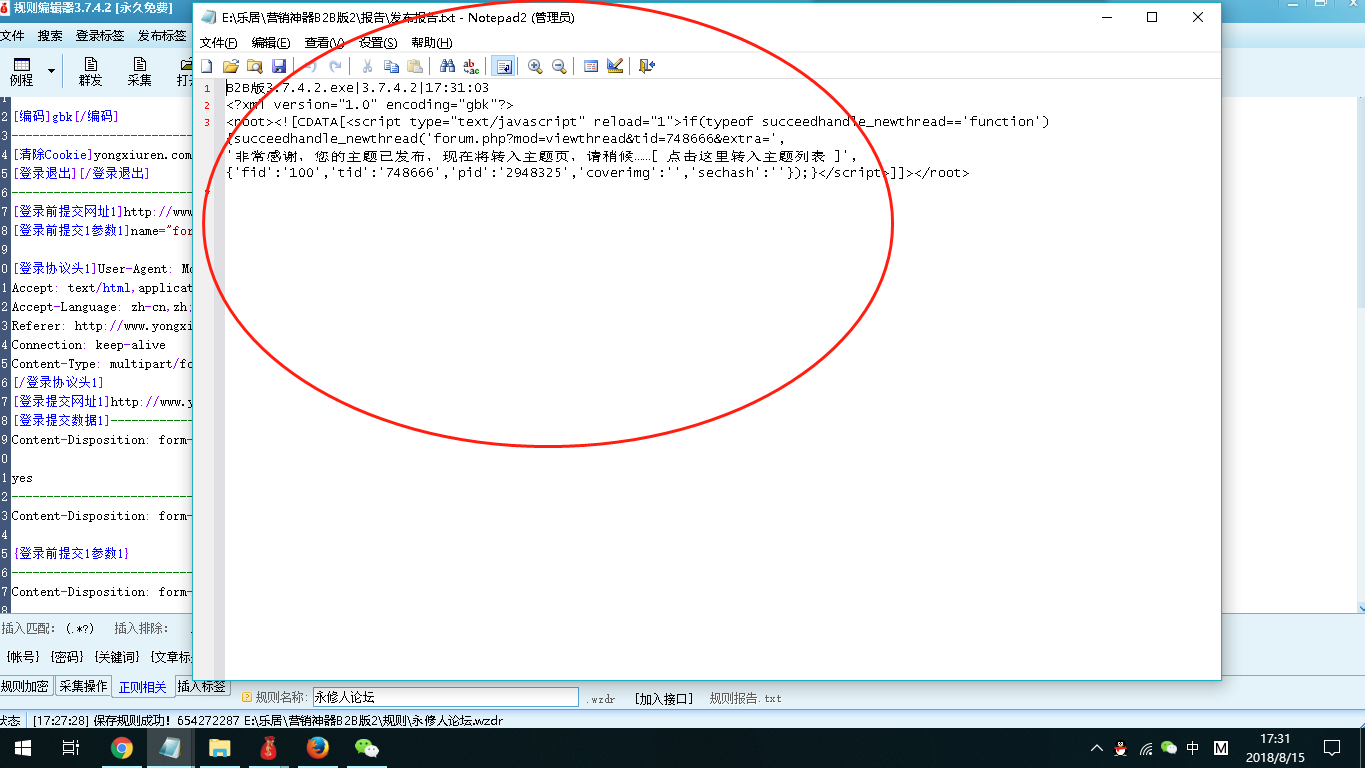Zoom out using the magnifier minus icon

tap(559, 66)
